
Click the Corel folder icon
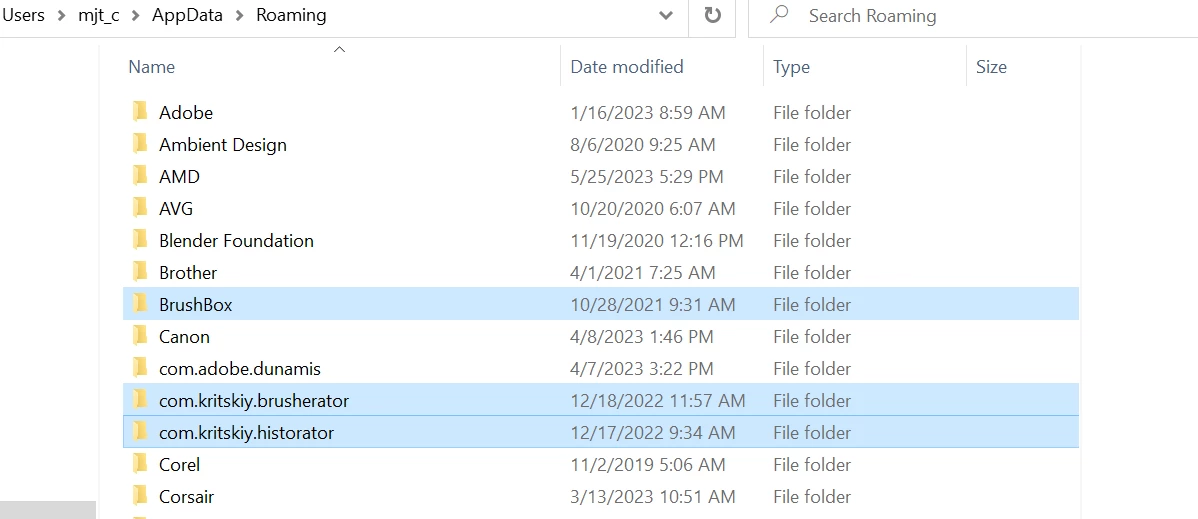[140, 465]
